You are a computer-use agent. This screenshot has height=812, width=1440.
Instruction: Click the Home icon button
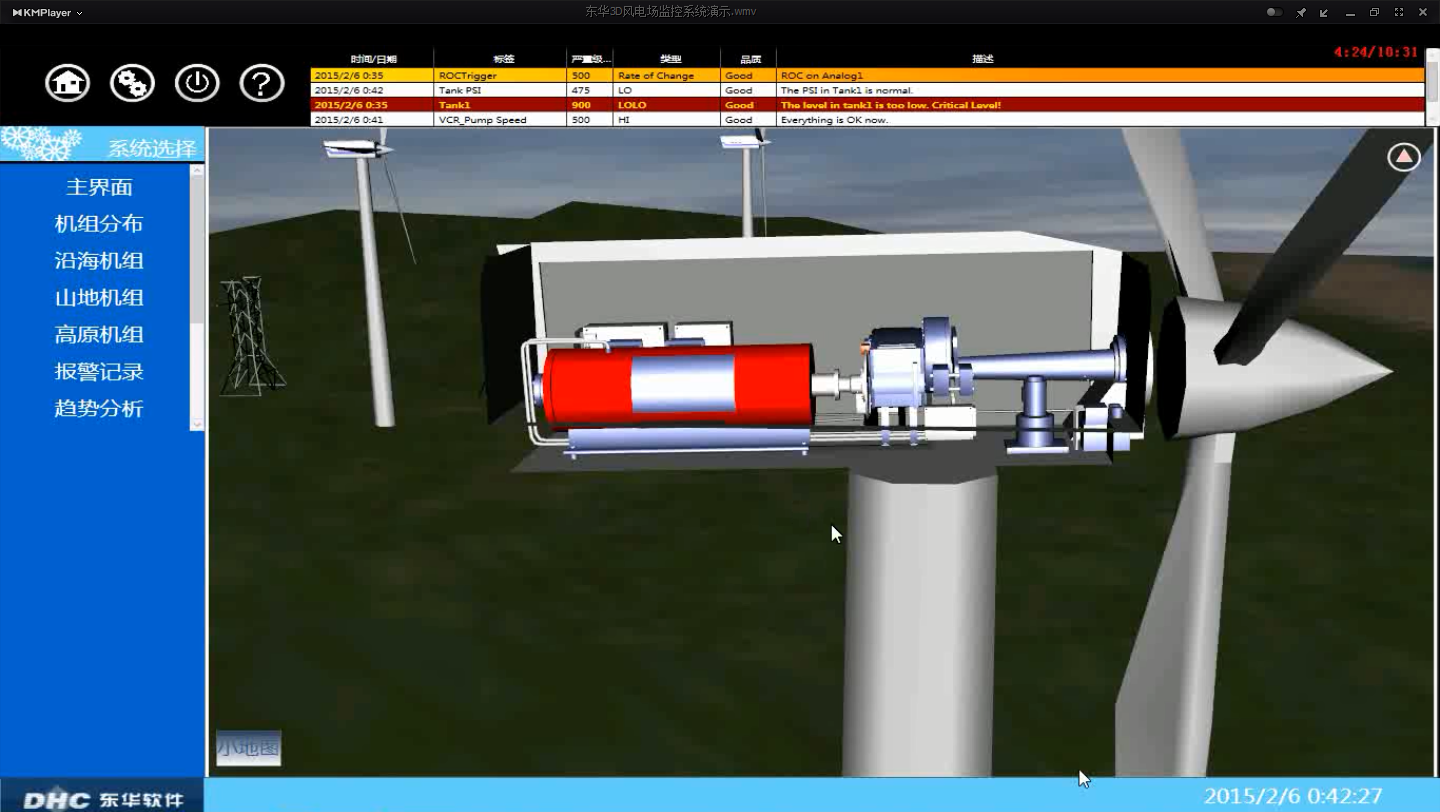coord(67,83)
